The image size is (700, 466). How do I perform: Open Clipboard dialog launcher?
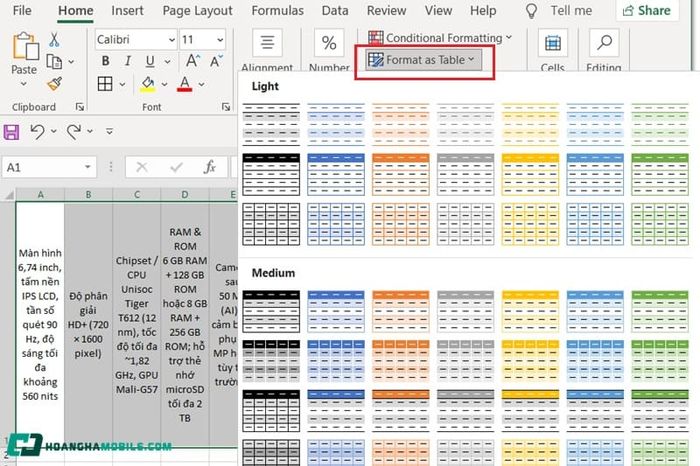coord(80,107)
